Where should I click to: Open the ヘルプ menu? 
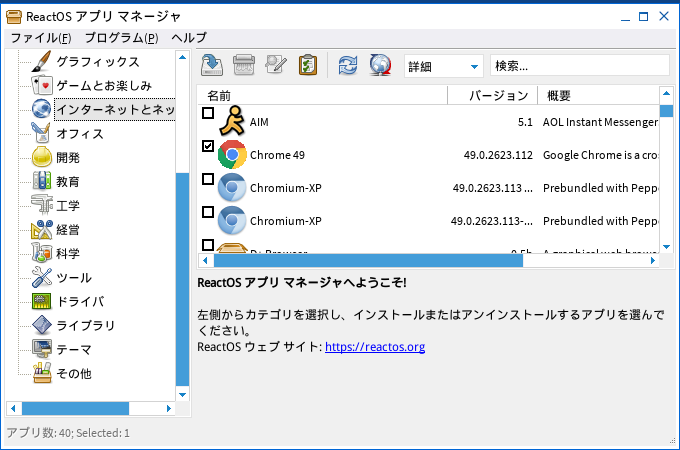(x=189, y=38)
